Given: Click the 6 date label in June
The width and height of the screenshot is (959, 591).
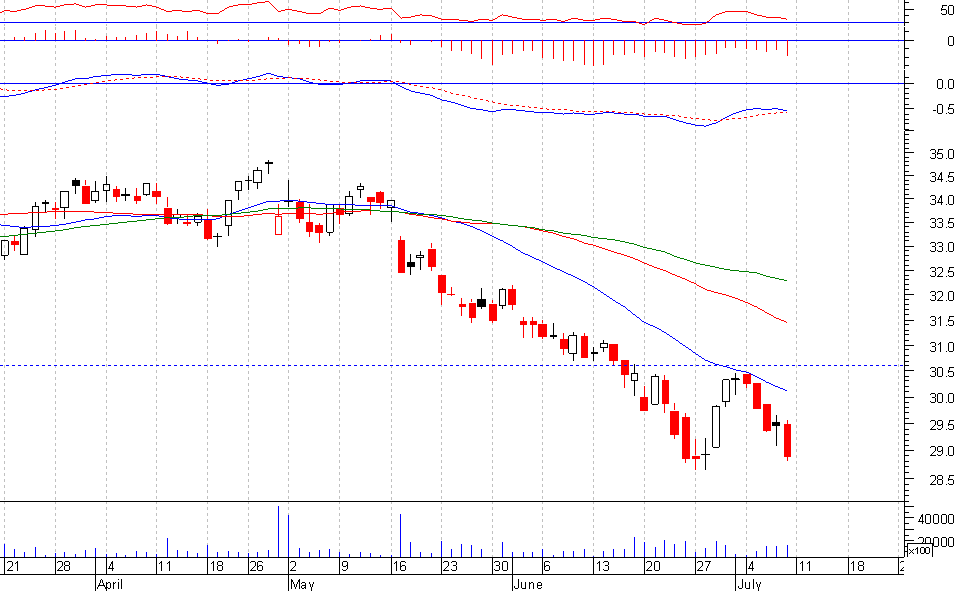Looking at the screenshot, I should [547, 566].
